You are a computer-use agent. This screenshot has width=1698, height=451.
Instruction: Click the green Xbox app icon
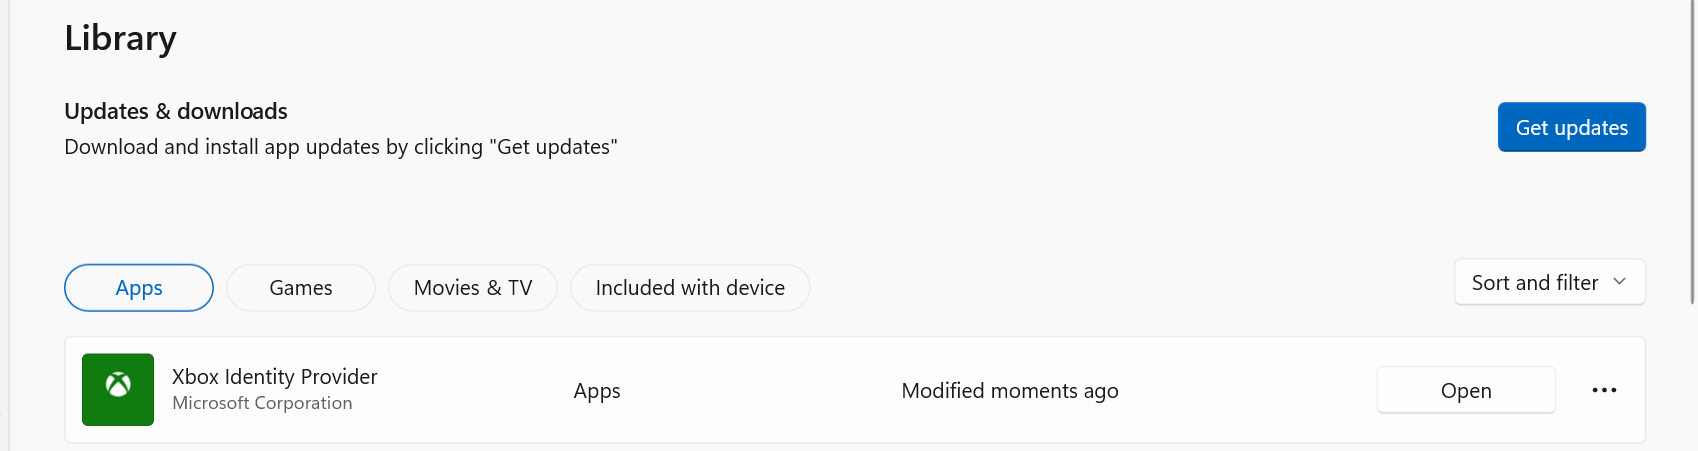click(x=118, y=390)
